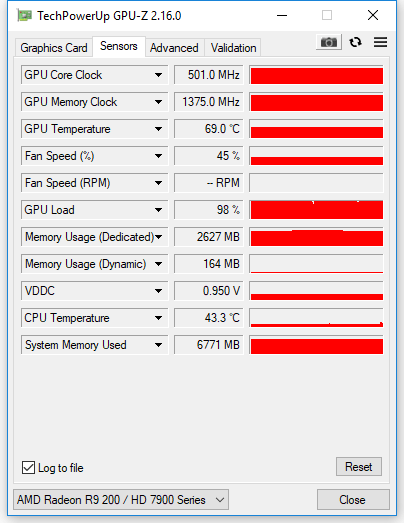The image size is (404, 523).
Task: Open the GPU Load dropdown arrow
Action: 158,210
